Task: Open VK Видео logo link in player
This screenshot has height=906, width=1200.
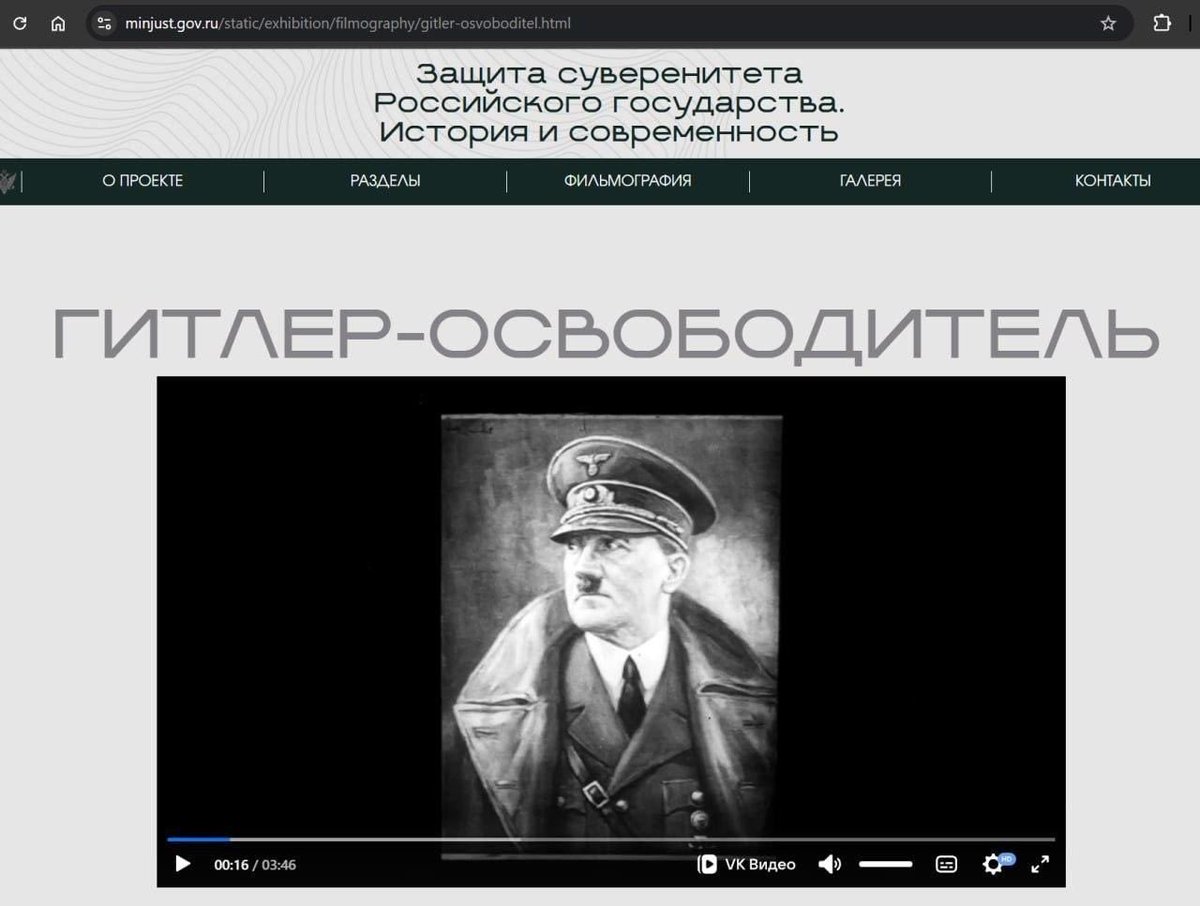Action: point(746,864)
